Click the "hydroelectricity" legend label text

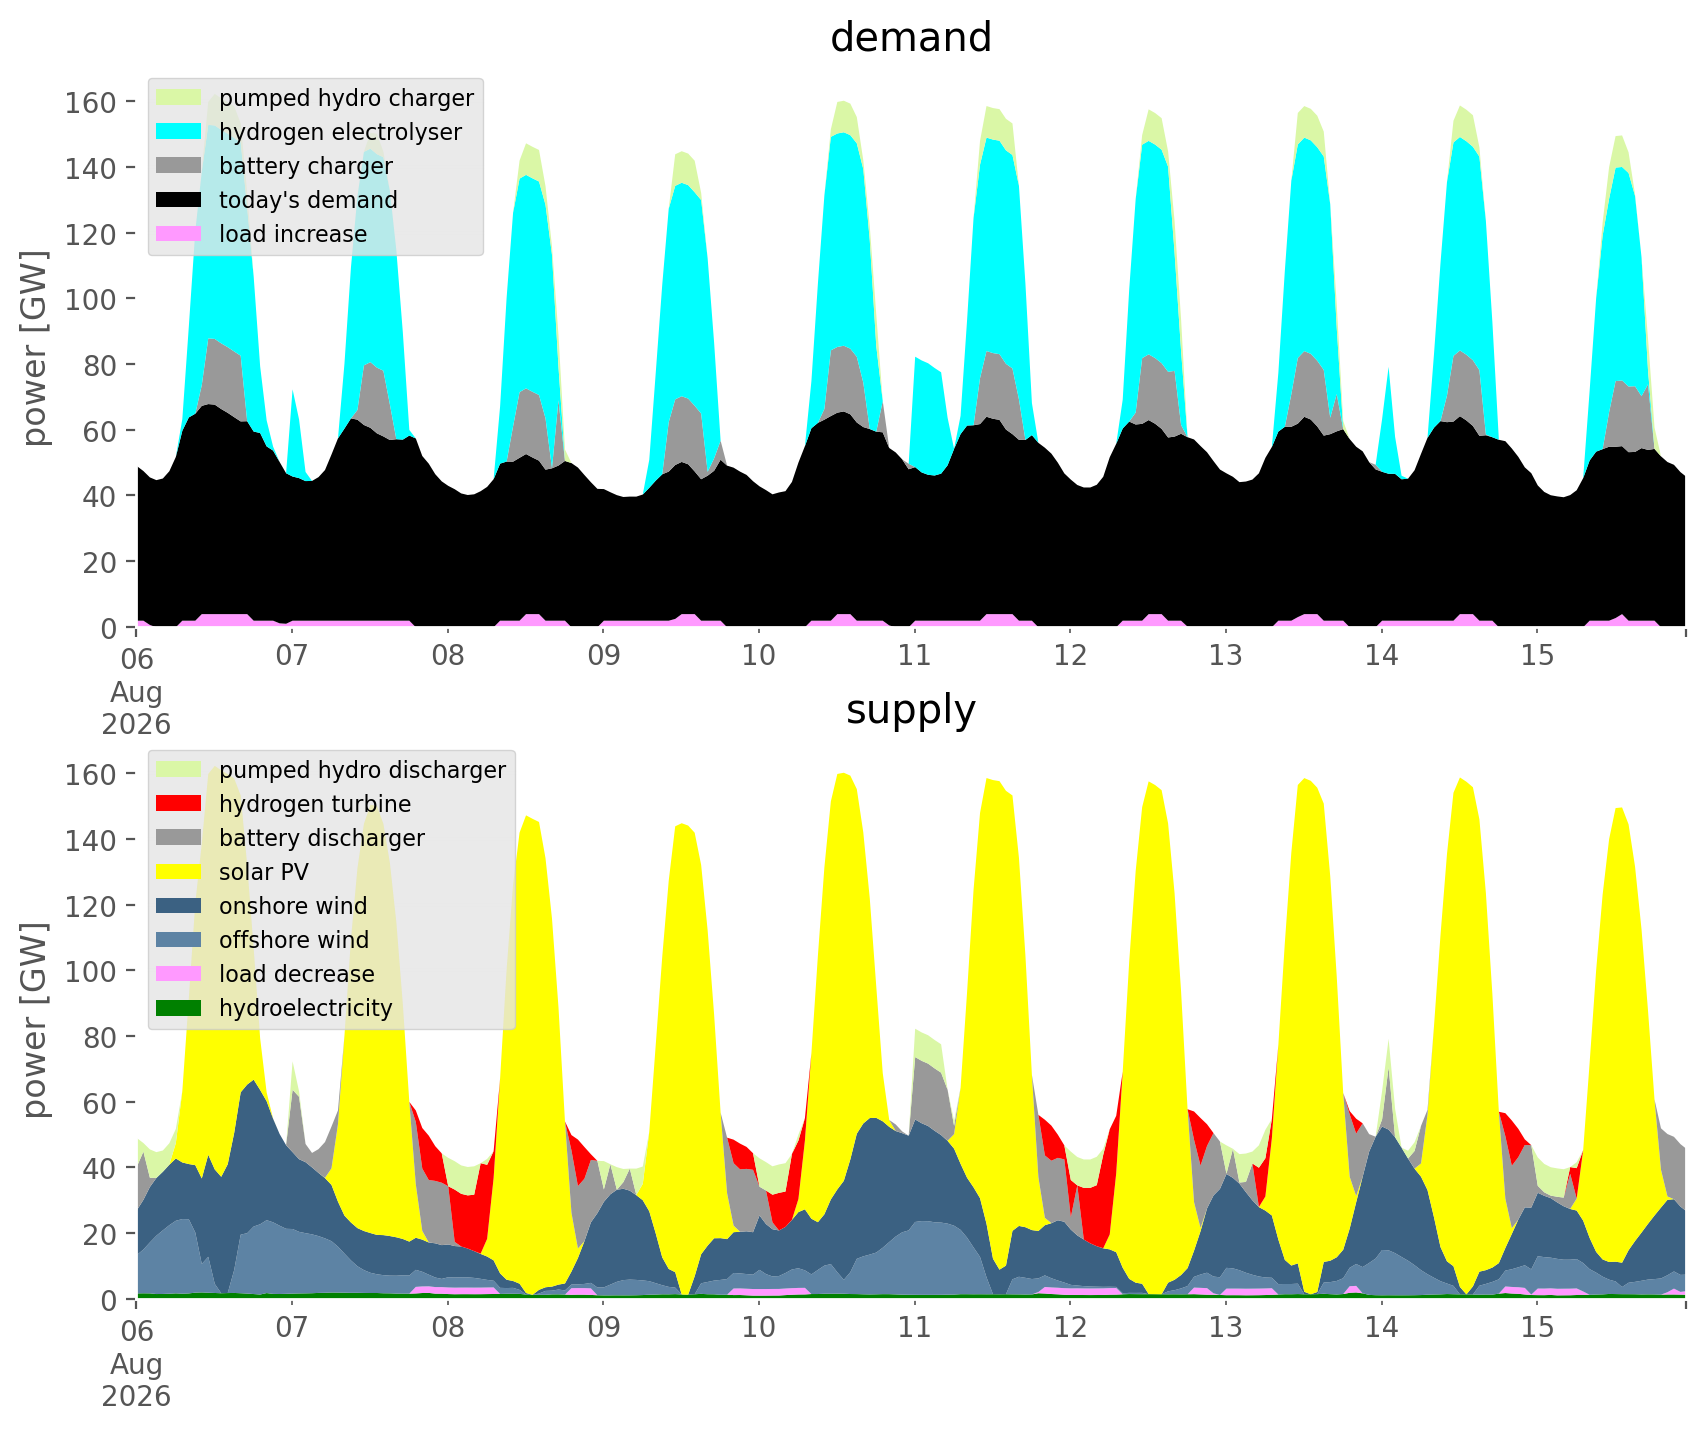[x=306, y=1008]
